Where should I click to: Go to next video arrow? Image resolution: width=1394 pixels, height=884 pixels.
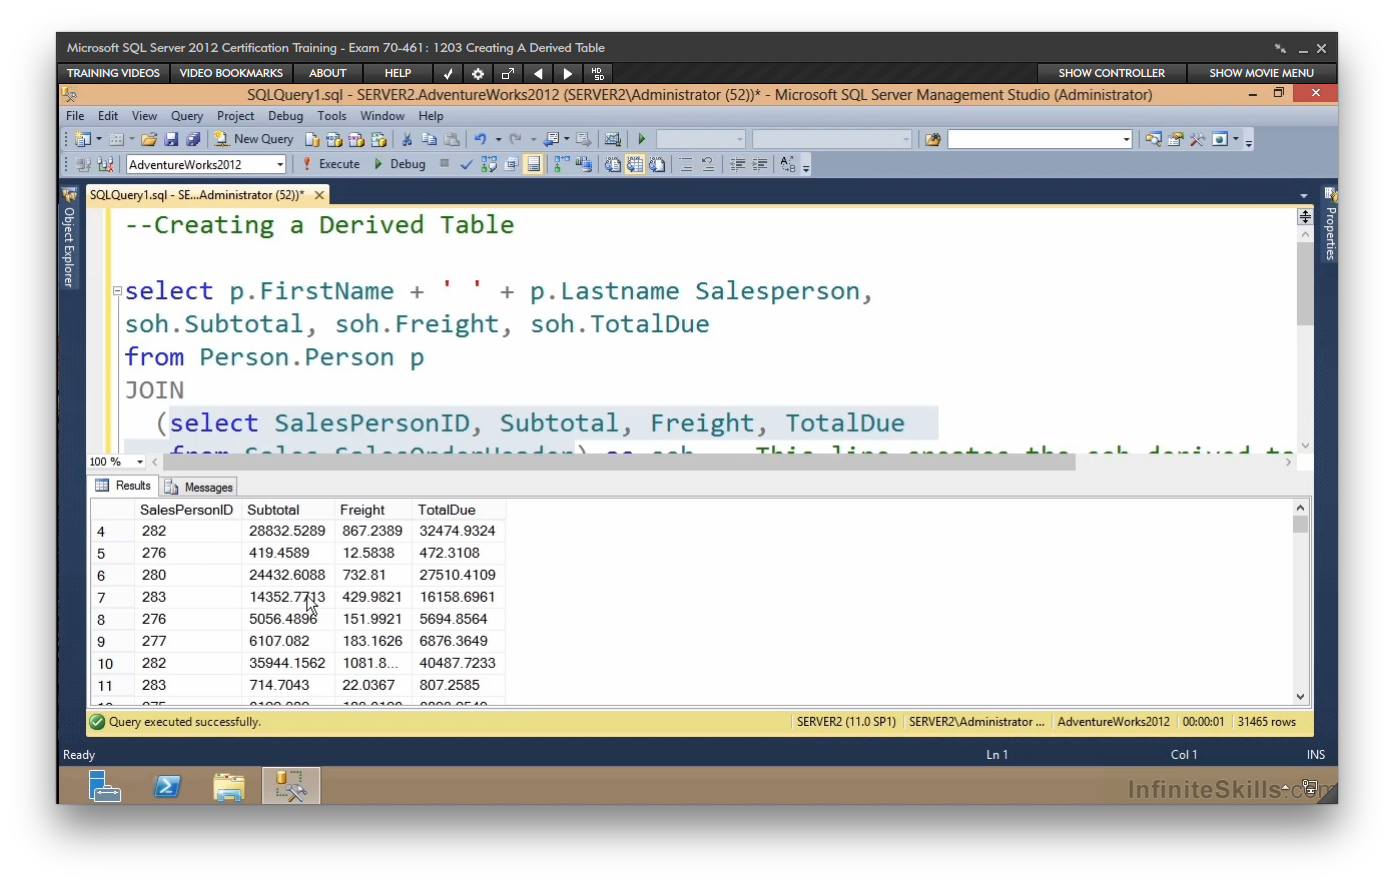click(568, 73)
